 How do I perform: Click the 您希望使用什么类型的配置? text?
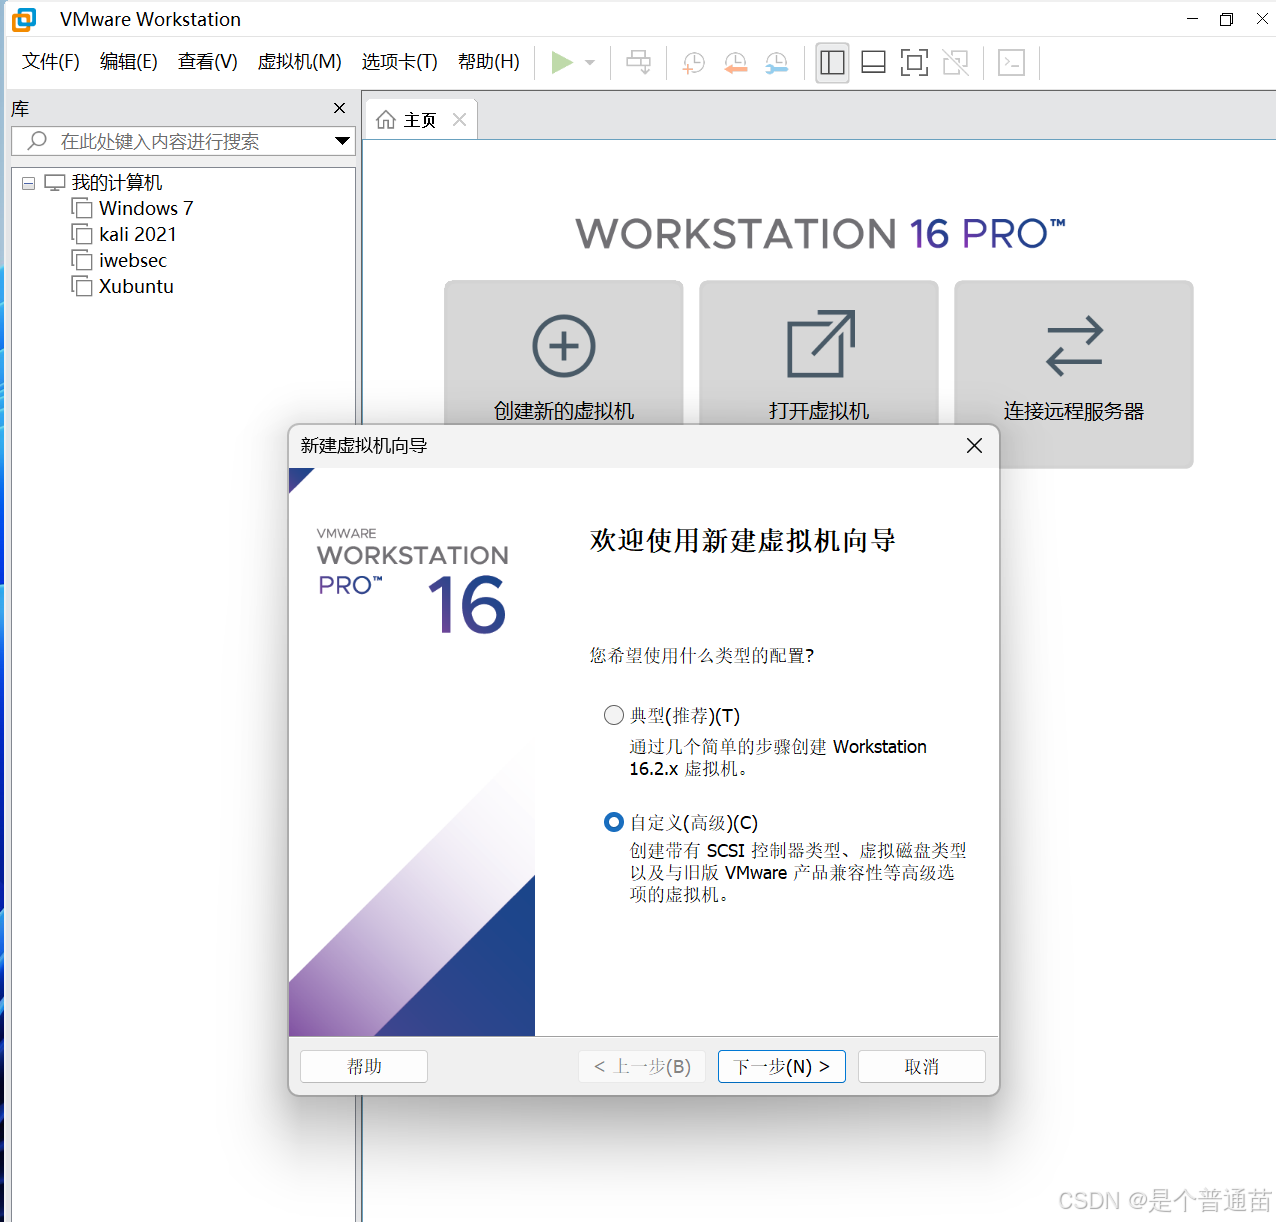tap(702, 656)
